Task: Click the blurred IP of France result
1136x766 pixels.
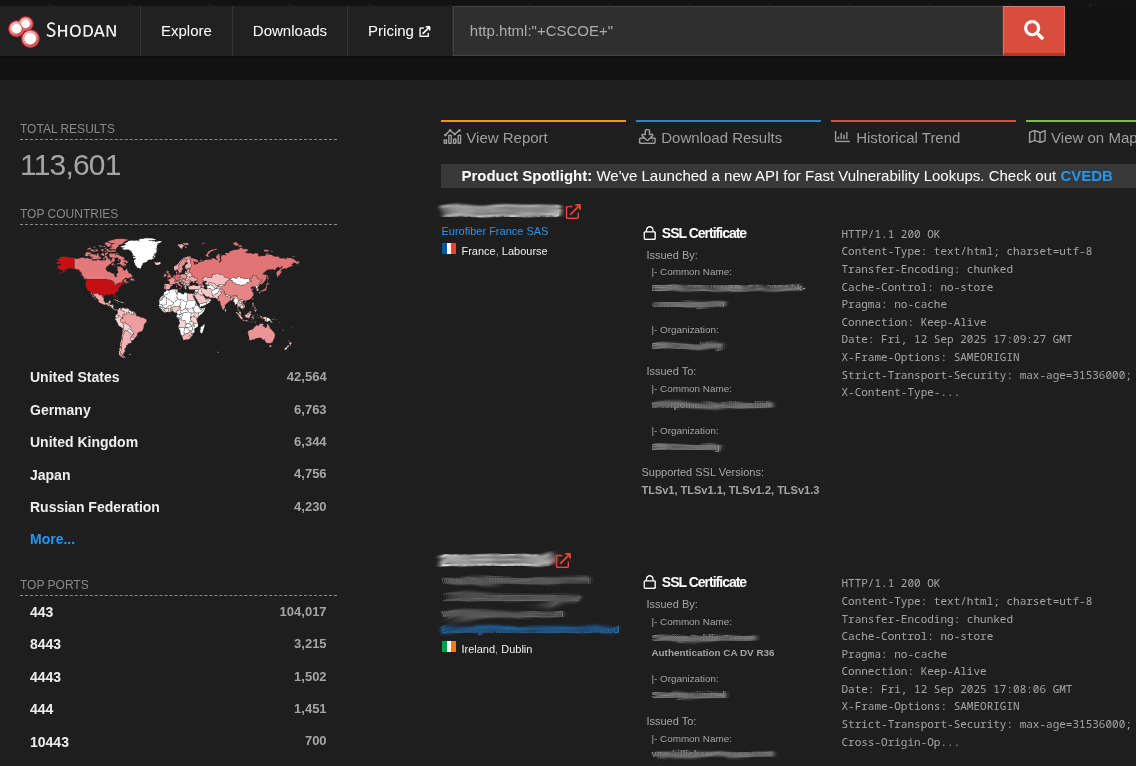Action: pos(501,211)
